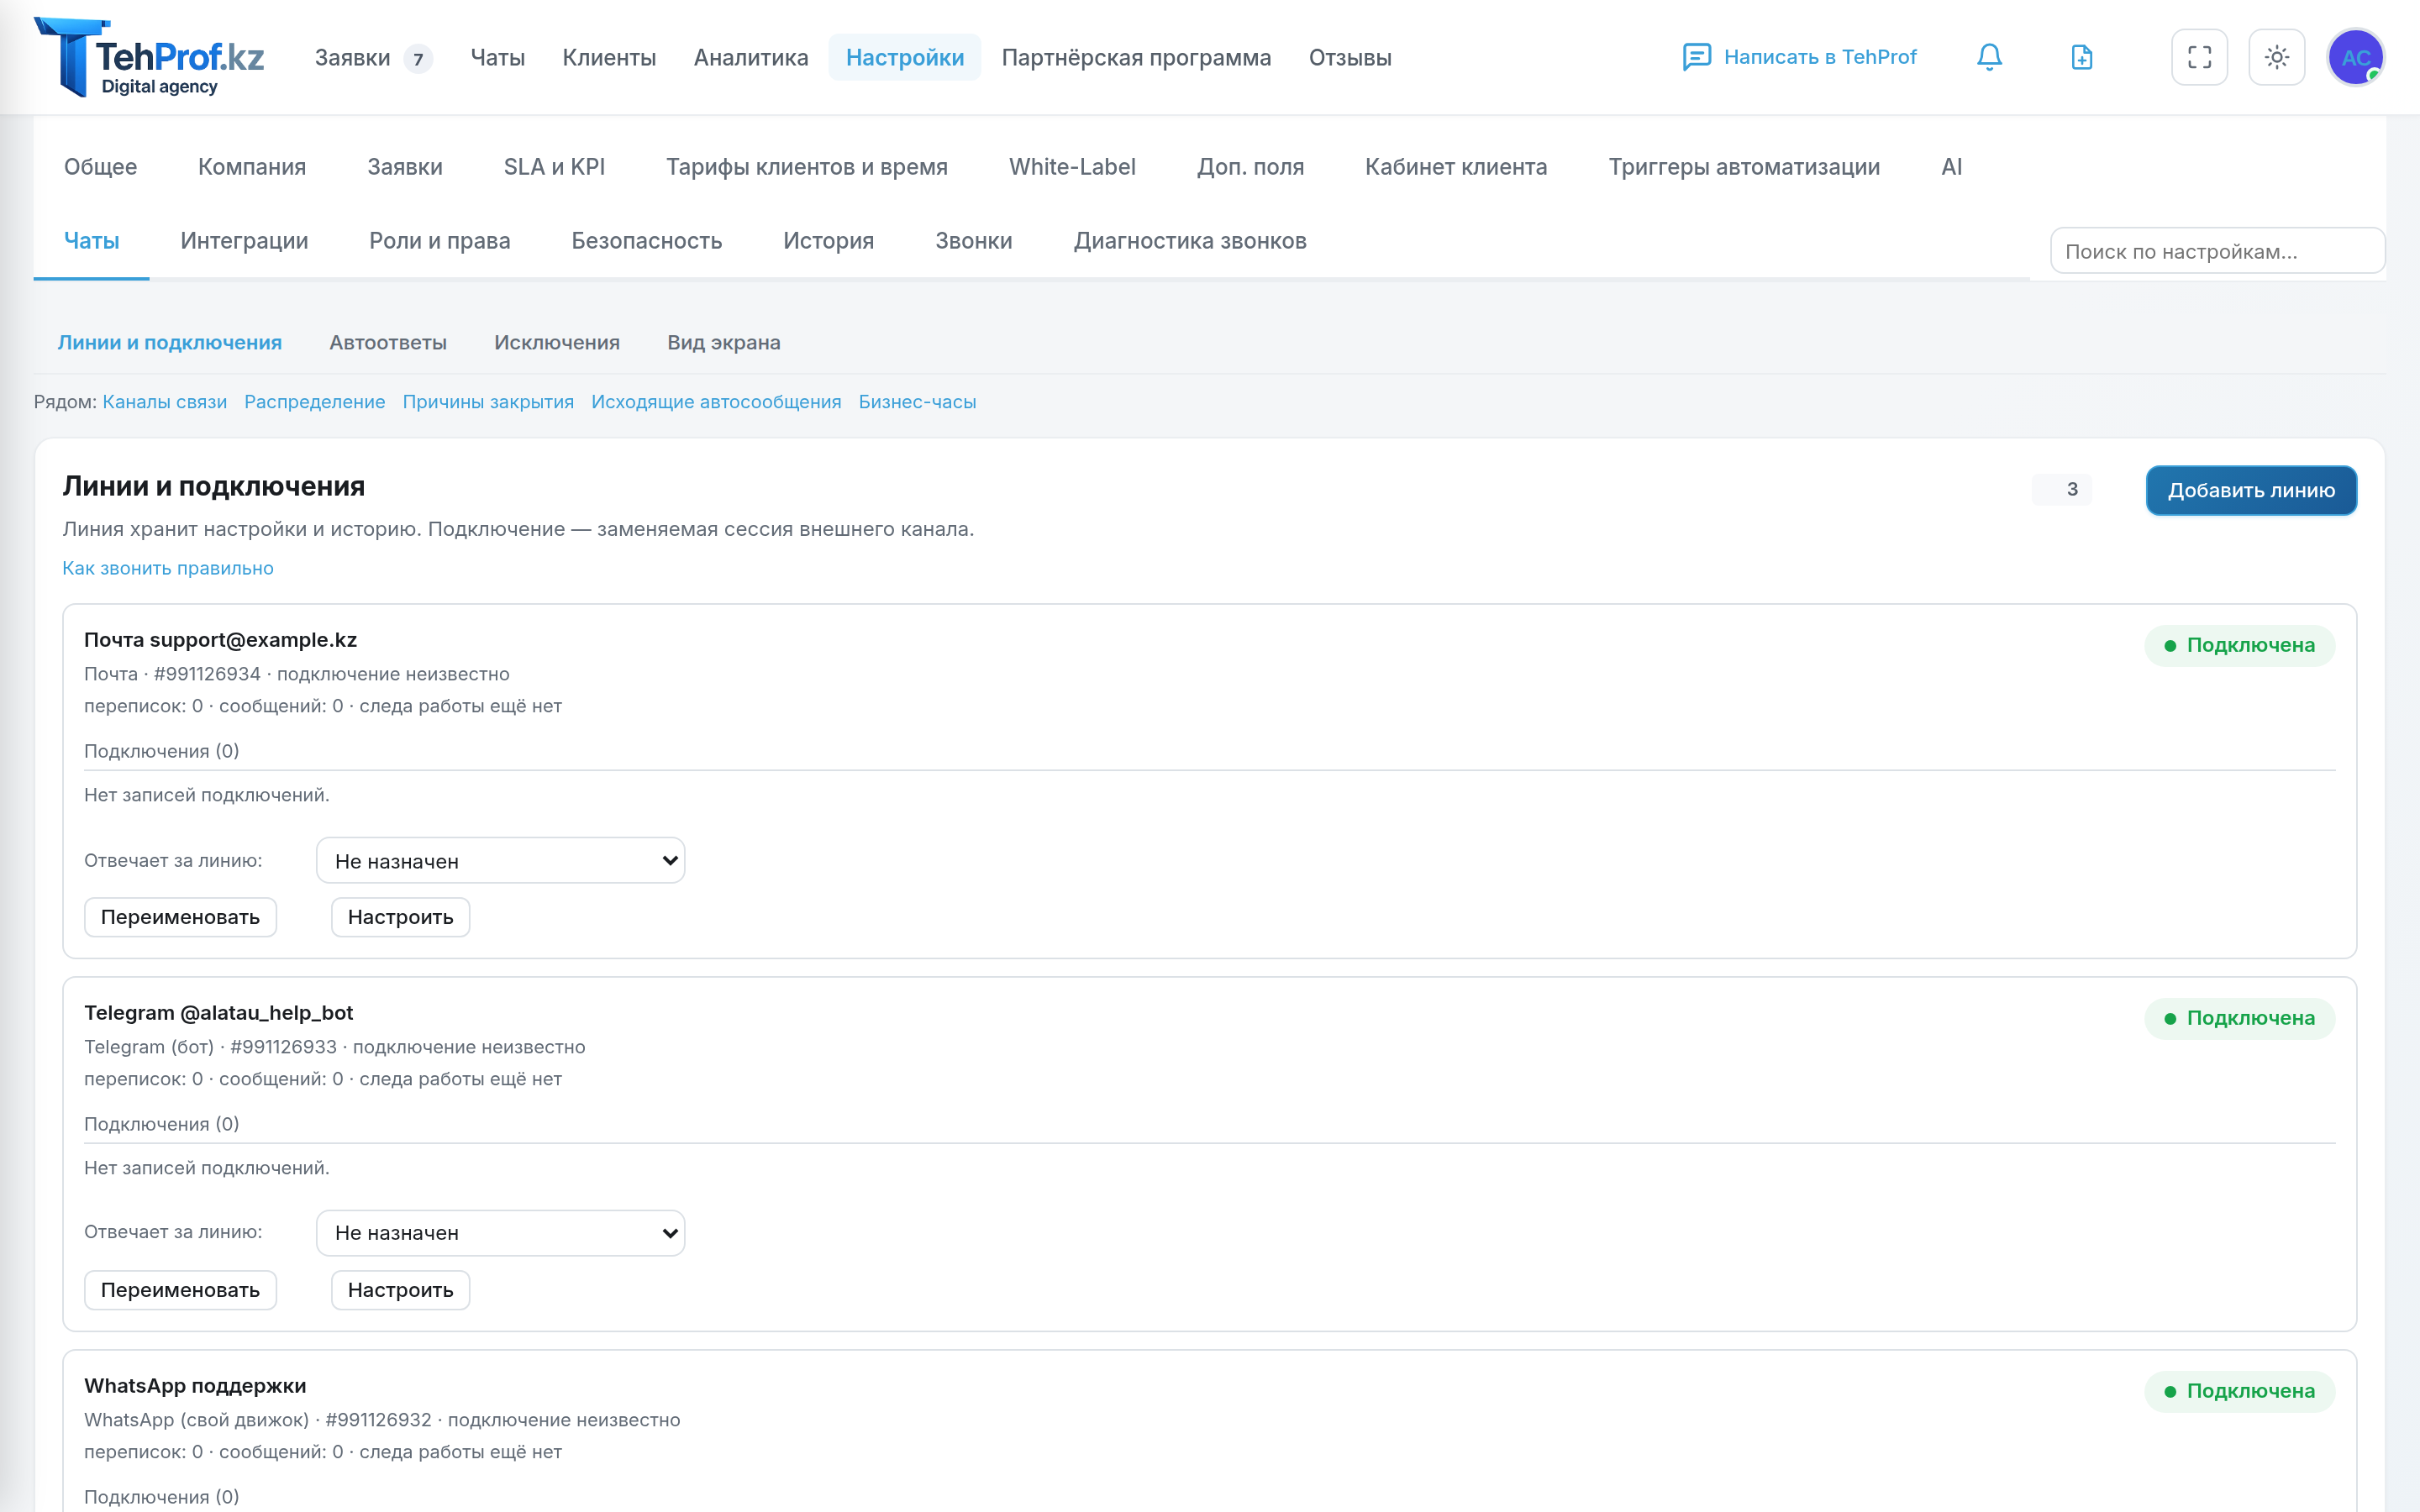Rename the Почта support@example.kz line
This screenshot has height=1512, width=2420.
(x=180, y=917)
